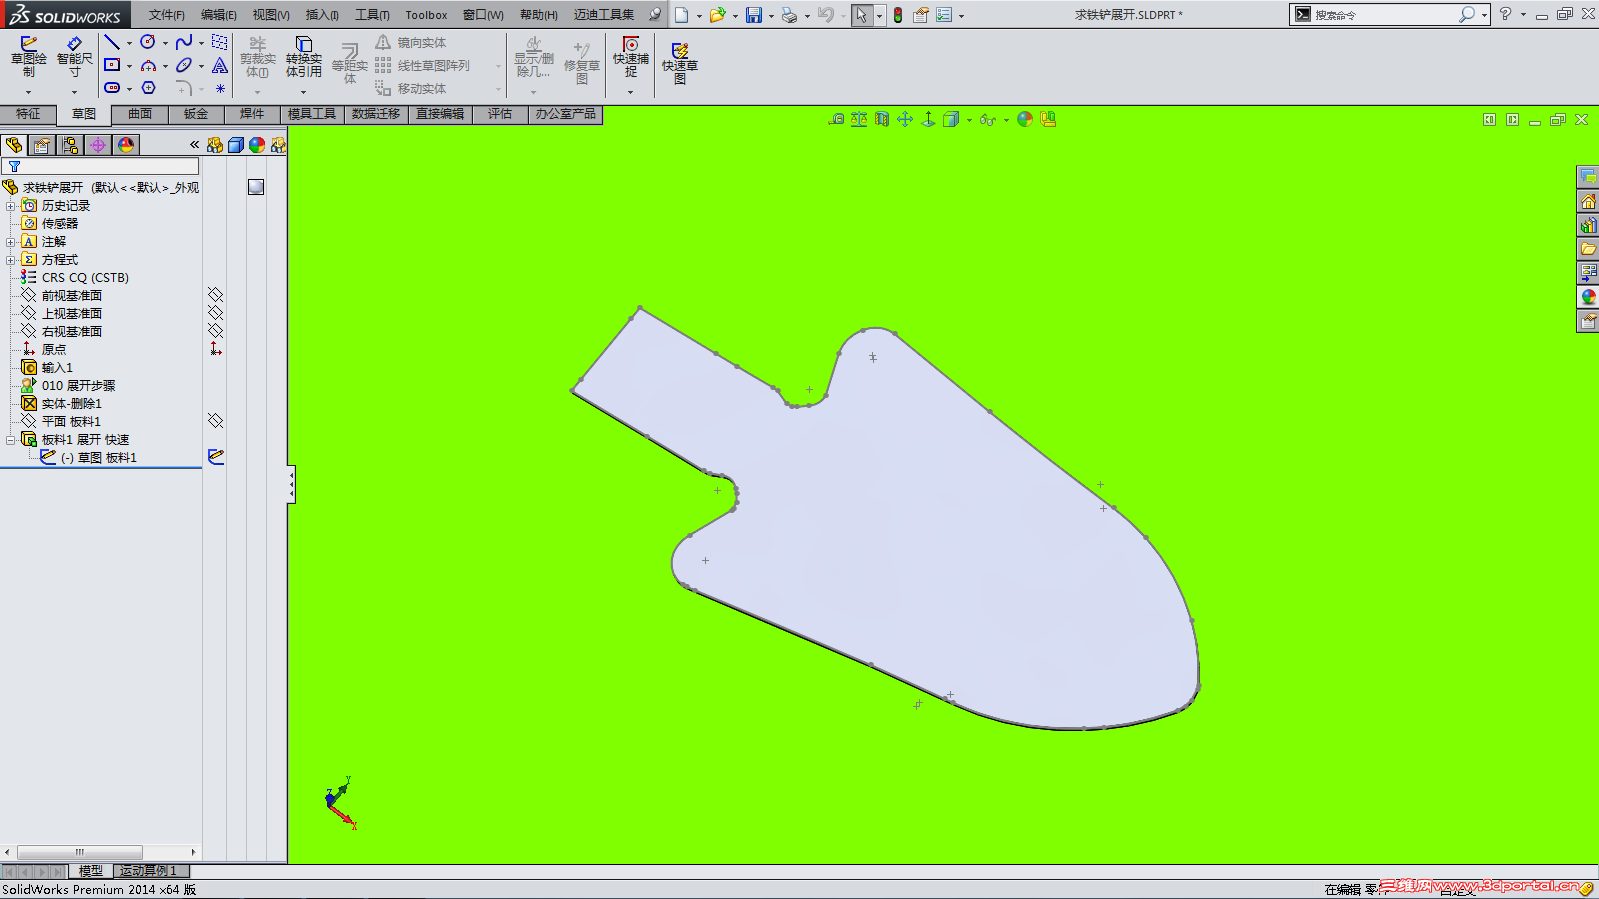The height and width of the screenshot is (899, 1599).
Task: Open the DimXpertManager panel tab
Action: click(x=98, y=145)
